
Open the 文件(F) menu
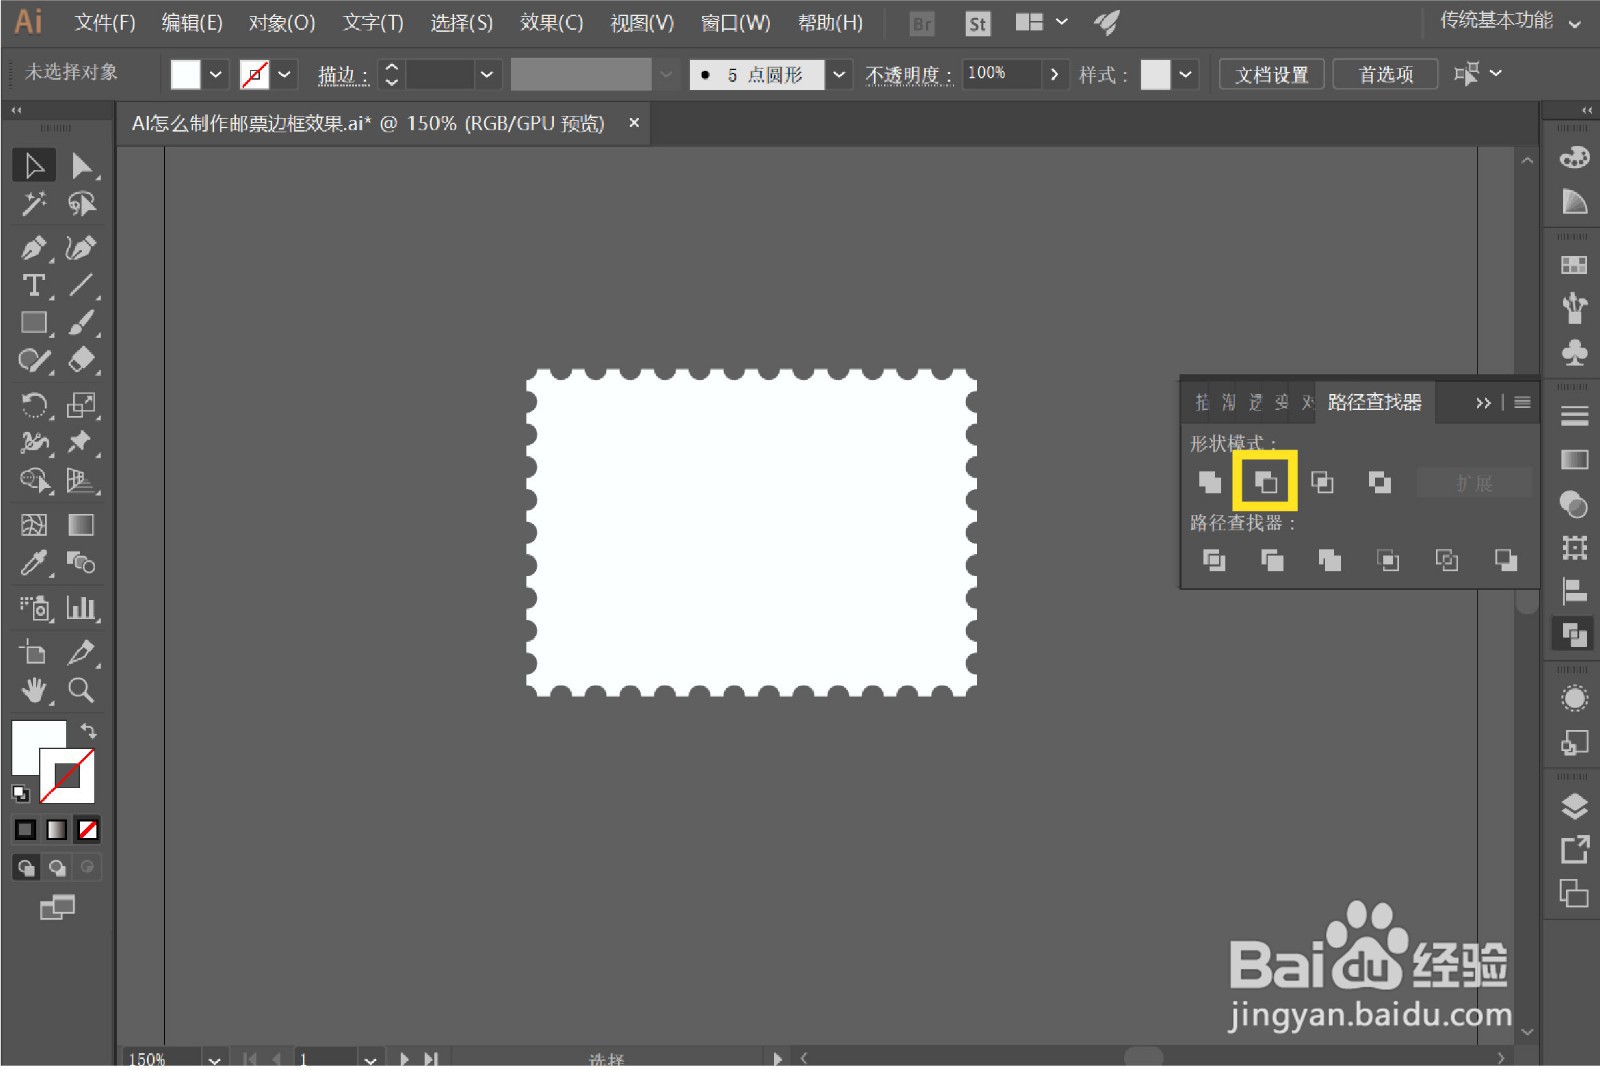click(x=105, y=22)
